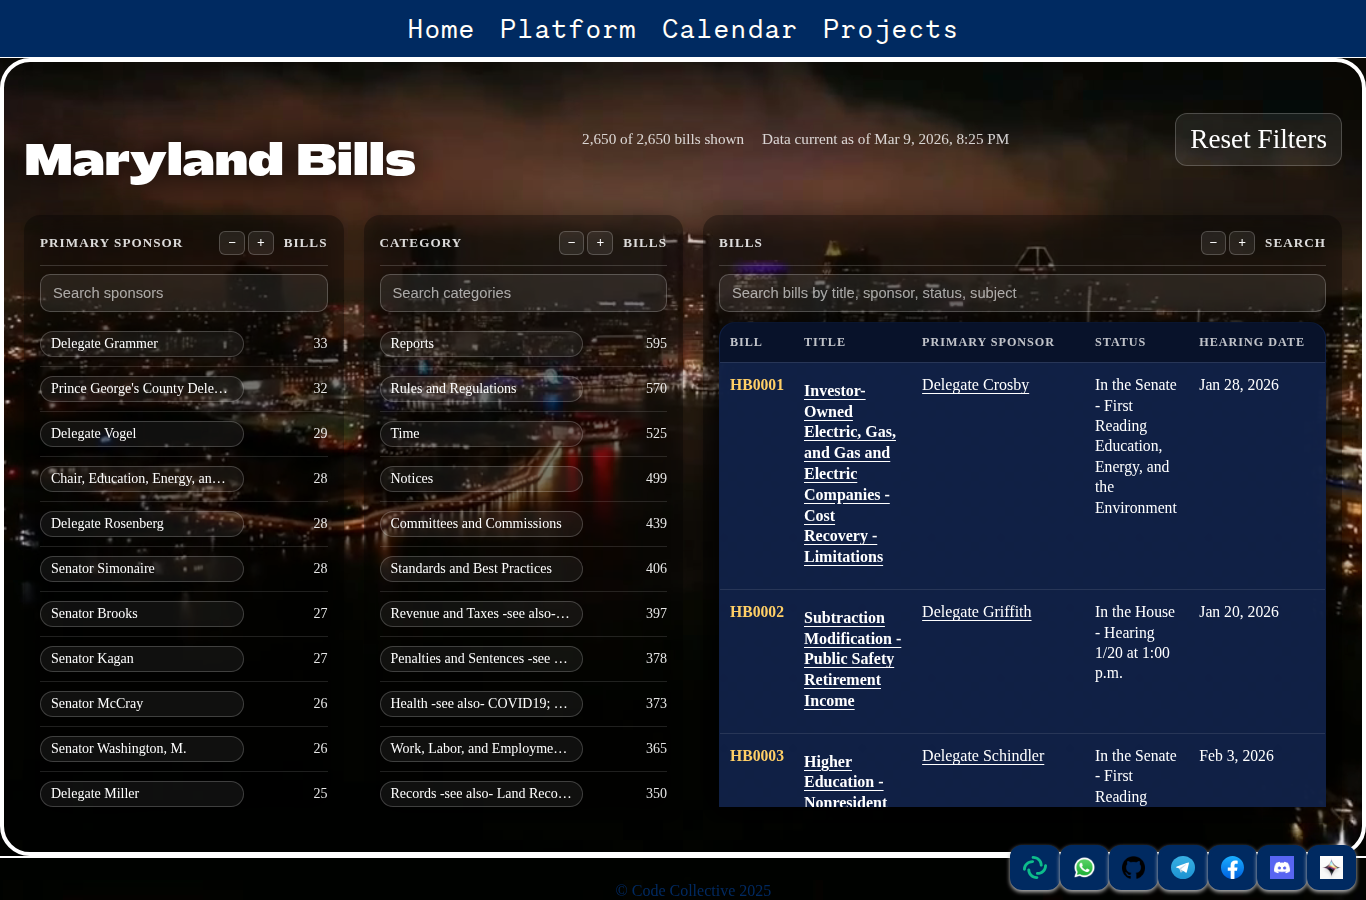Switch to the Projects page
This screenshot has width=1366, height=900.
(x=889, y=29)
